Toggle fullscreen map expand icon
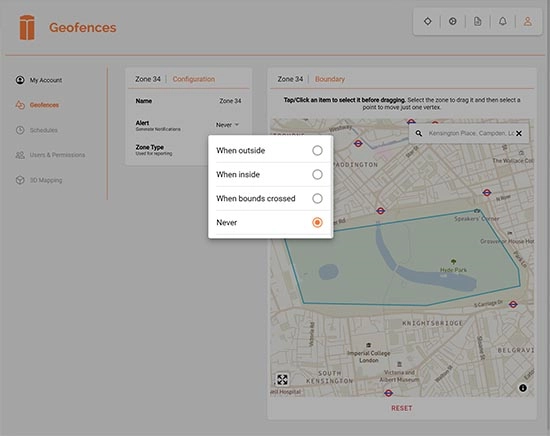The image size is (550, 436). click(282, 380)
